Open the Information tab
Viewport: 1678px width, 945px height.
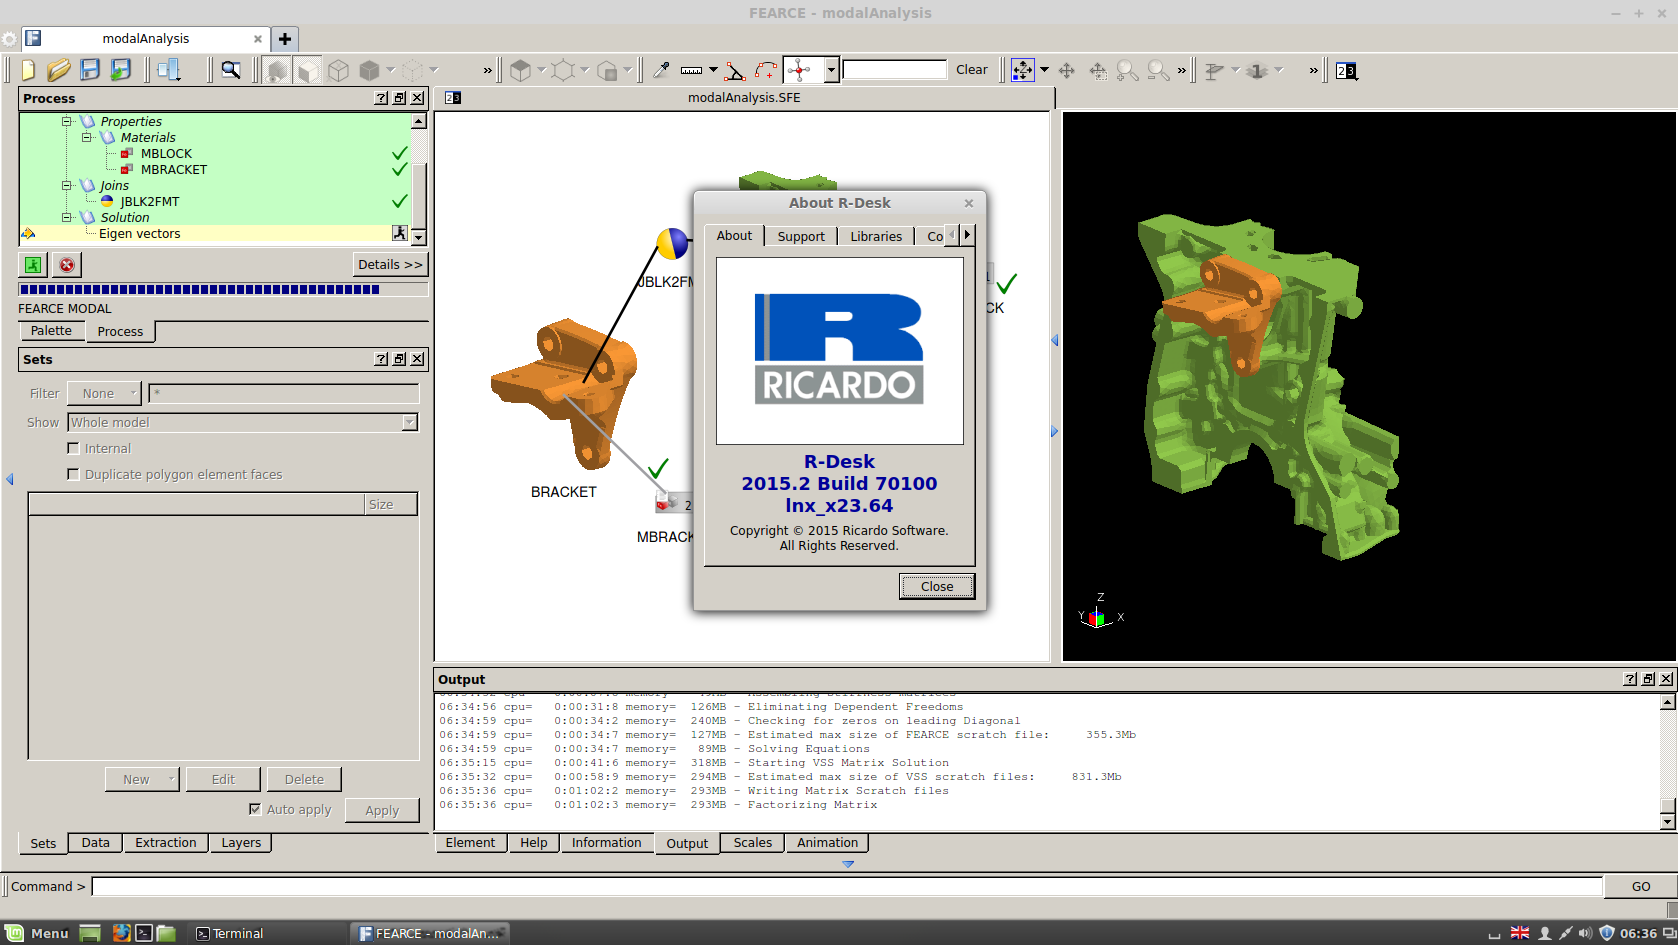pyautogui.click(x=606, y=843)
